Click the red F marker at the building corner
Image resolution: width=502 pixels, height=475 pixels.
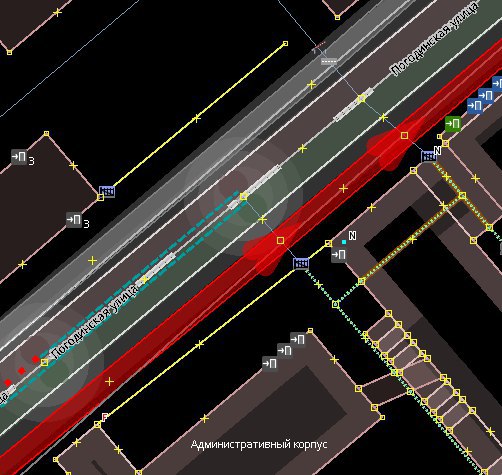(x=105, y=417)
